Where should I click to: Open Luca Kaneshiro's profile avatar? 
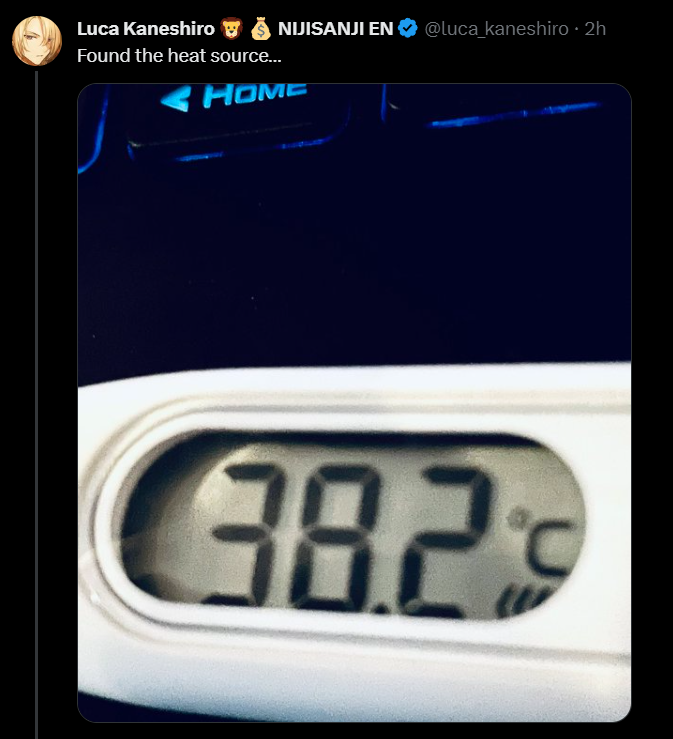[x=37, y=41]
